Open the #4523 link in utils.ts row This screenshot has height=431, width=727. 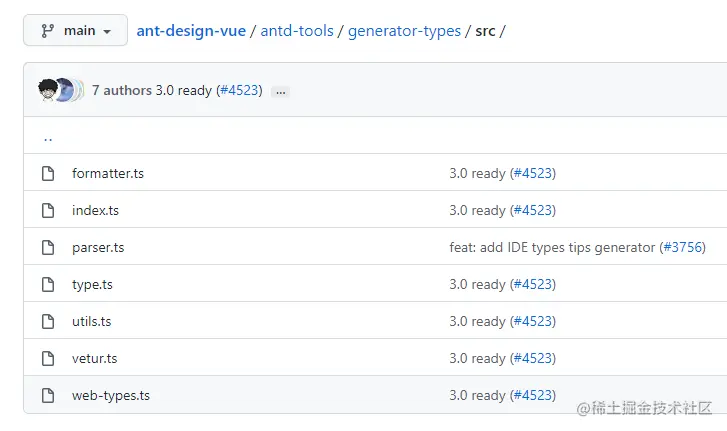coord(533,321)
